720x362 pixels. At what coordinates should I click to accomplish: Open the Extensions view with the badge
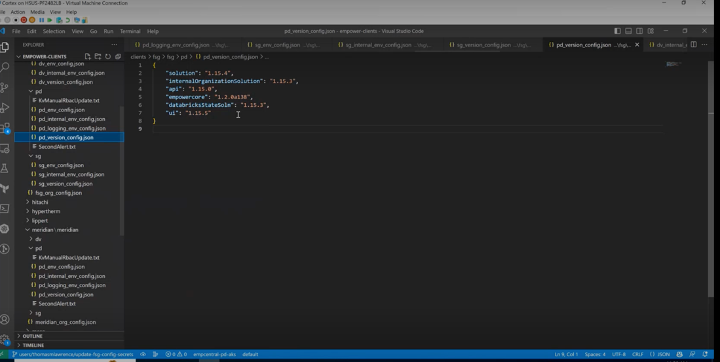(x=5, y=128)
